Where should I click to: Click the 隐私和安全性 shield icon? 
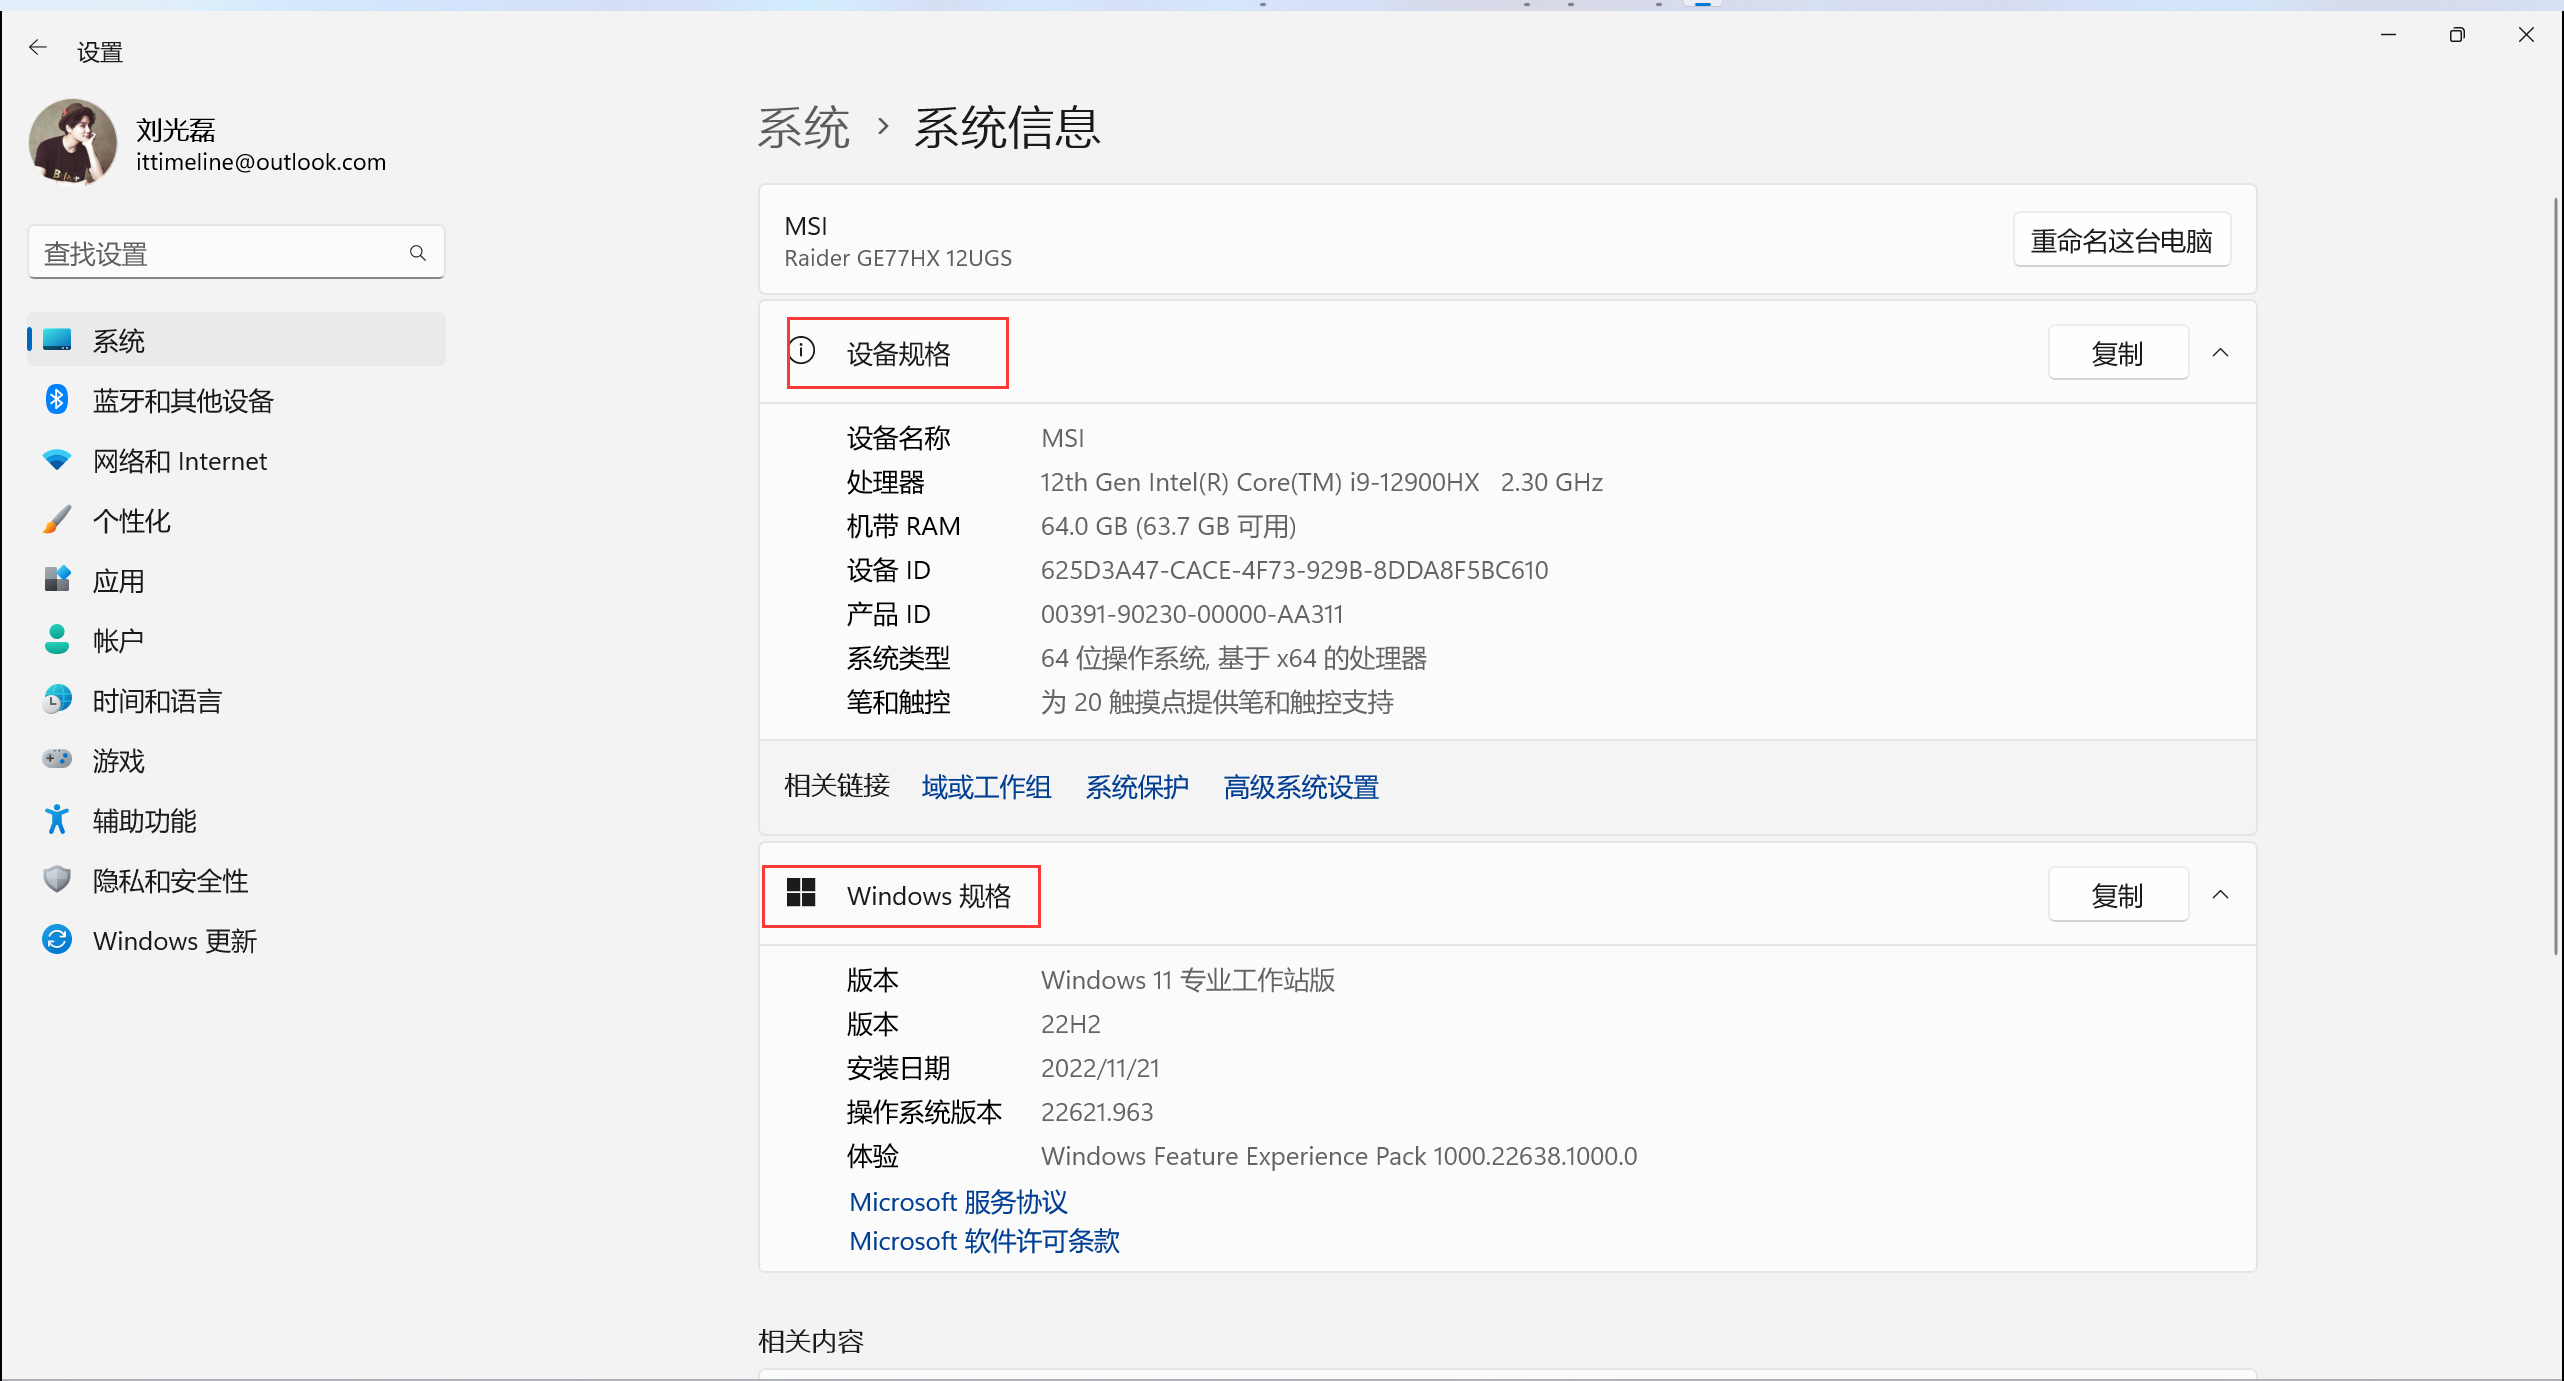coord(57,880)
